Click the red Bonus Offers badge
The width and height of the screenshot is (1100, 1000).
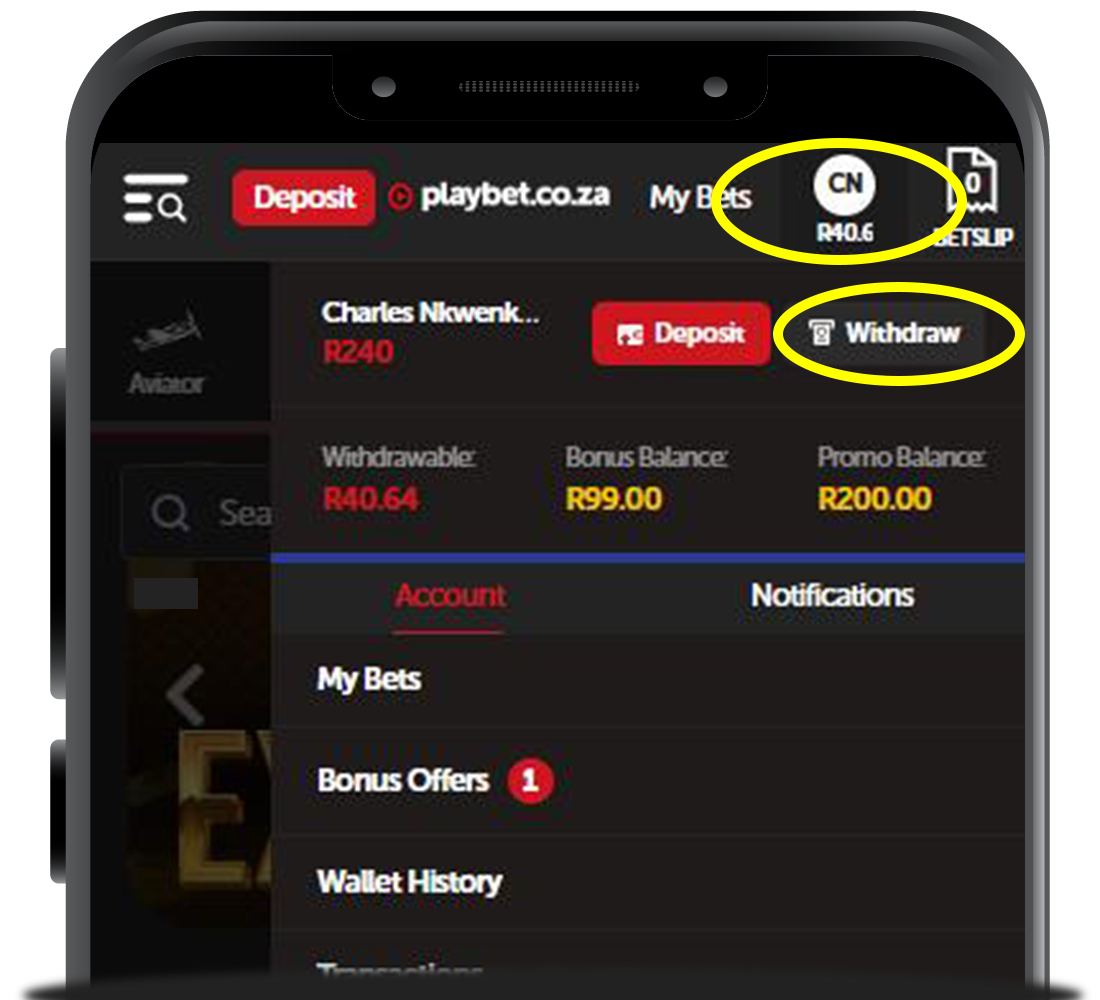tap(530, 780)
